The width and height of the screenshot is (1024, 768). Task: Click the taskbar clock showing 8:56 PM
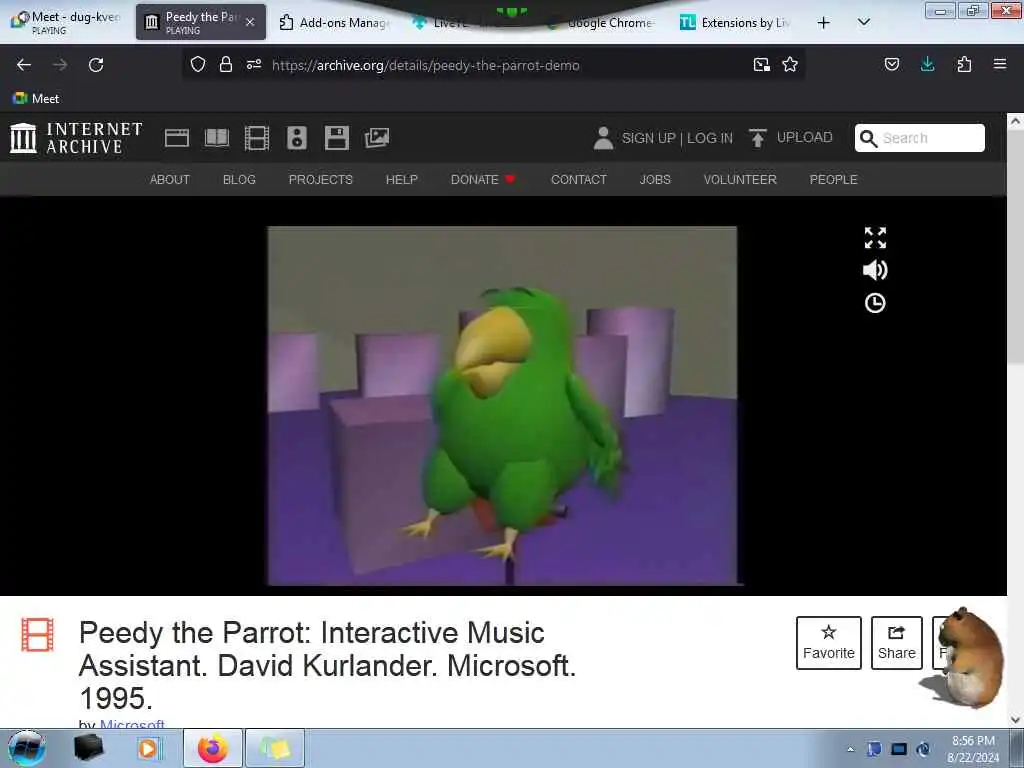(973, 749)
